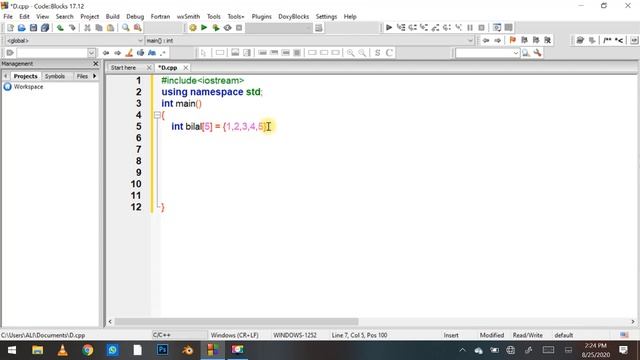Expand incremental search text dropdown arrow

coord(91,53)
